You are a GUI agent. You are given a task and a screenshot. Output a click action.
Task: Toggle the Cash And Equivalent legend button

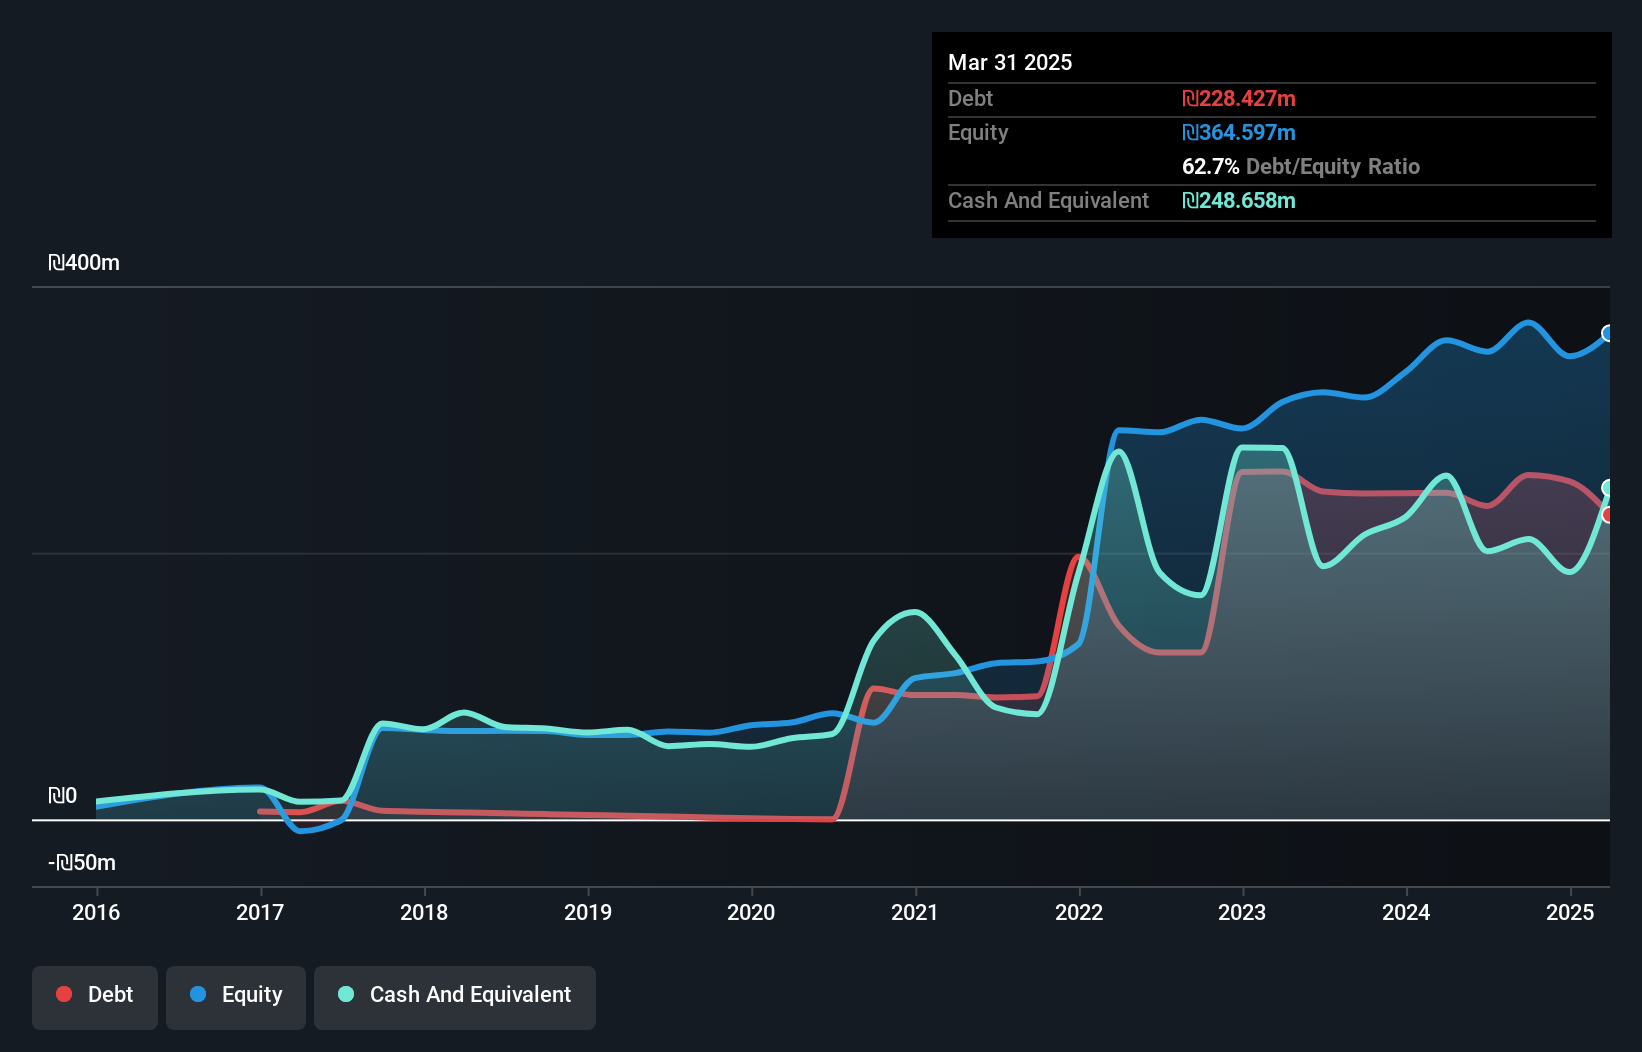(455, 997)
